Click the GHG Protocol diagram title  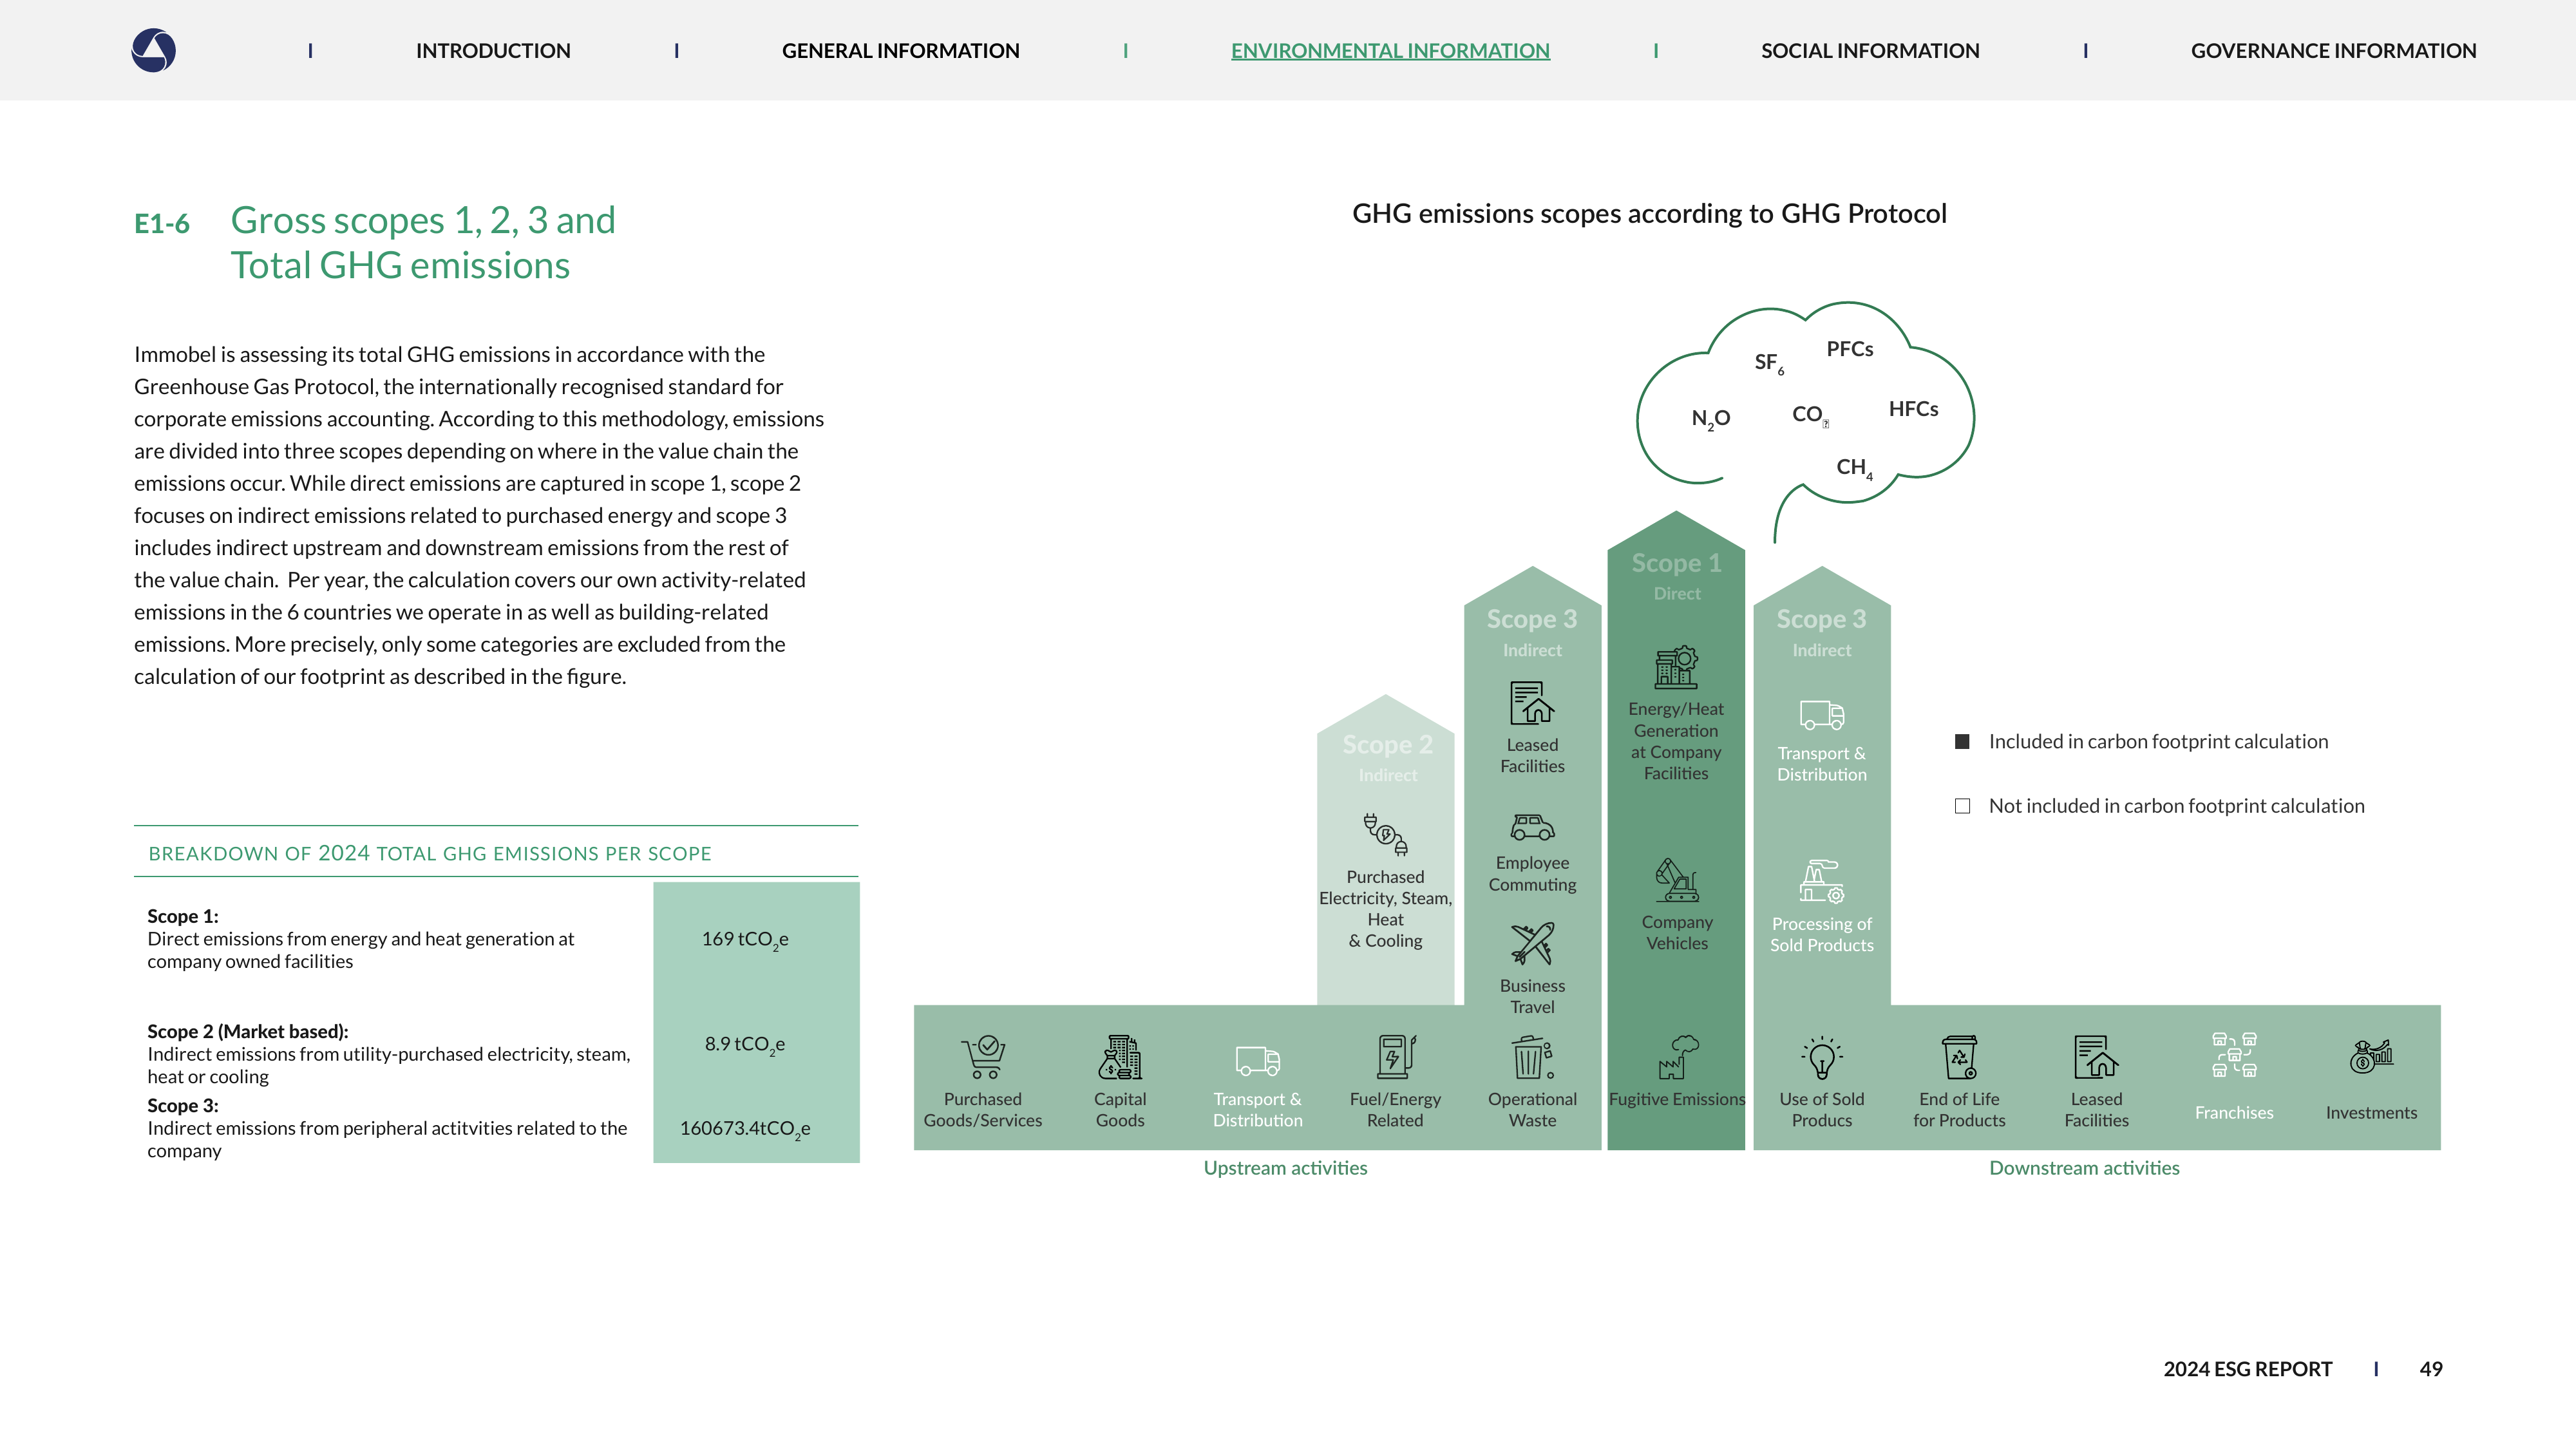(1649, 214)
